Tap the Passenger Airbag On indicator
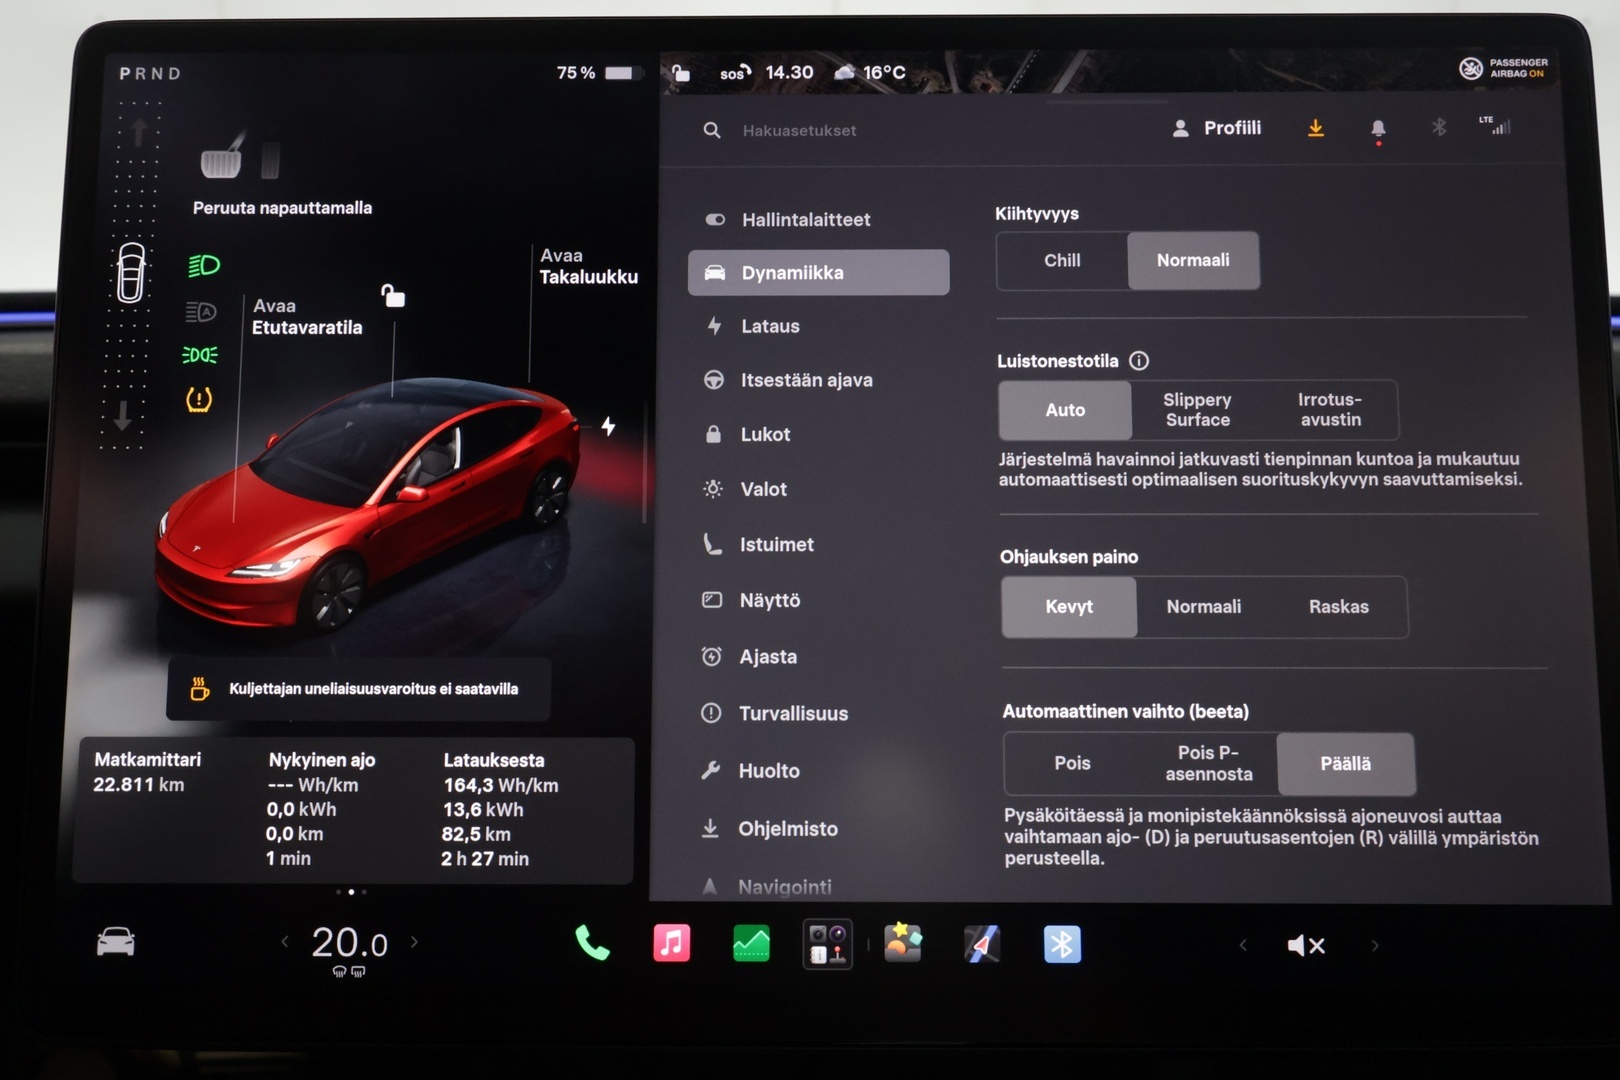 pos(1503,68)
